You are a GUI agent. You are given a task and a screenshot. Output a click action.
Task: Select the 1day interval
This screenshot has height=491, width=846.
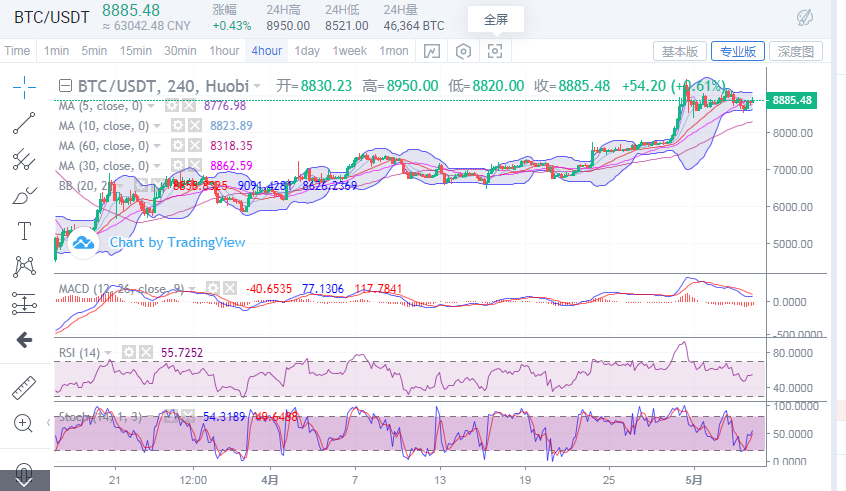tap(307, 51)
